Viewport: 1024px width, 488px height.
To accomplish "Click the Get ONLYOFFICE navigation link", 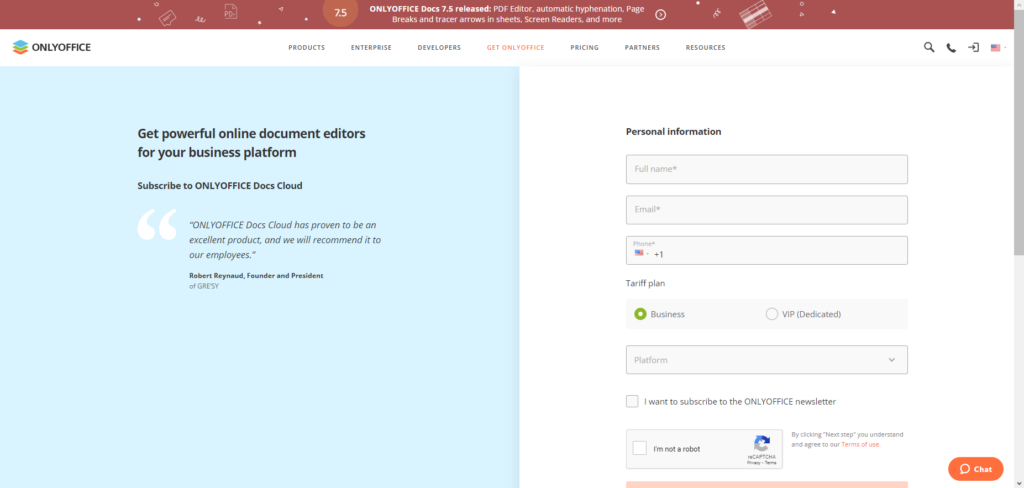I will click(x=515, y=47).
